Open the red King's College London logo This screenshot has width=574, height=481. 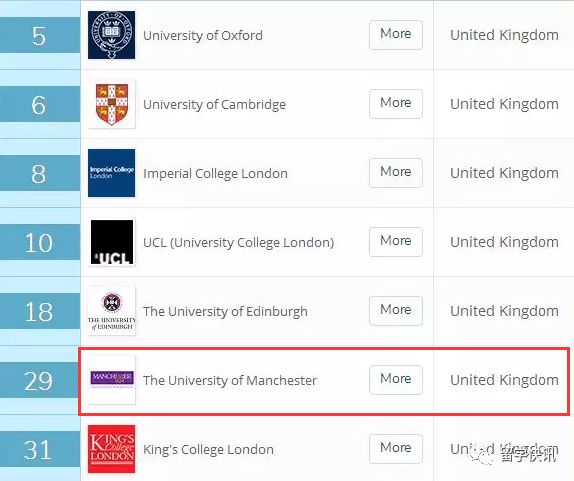[111, 449]
